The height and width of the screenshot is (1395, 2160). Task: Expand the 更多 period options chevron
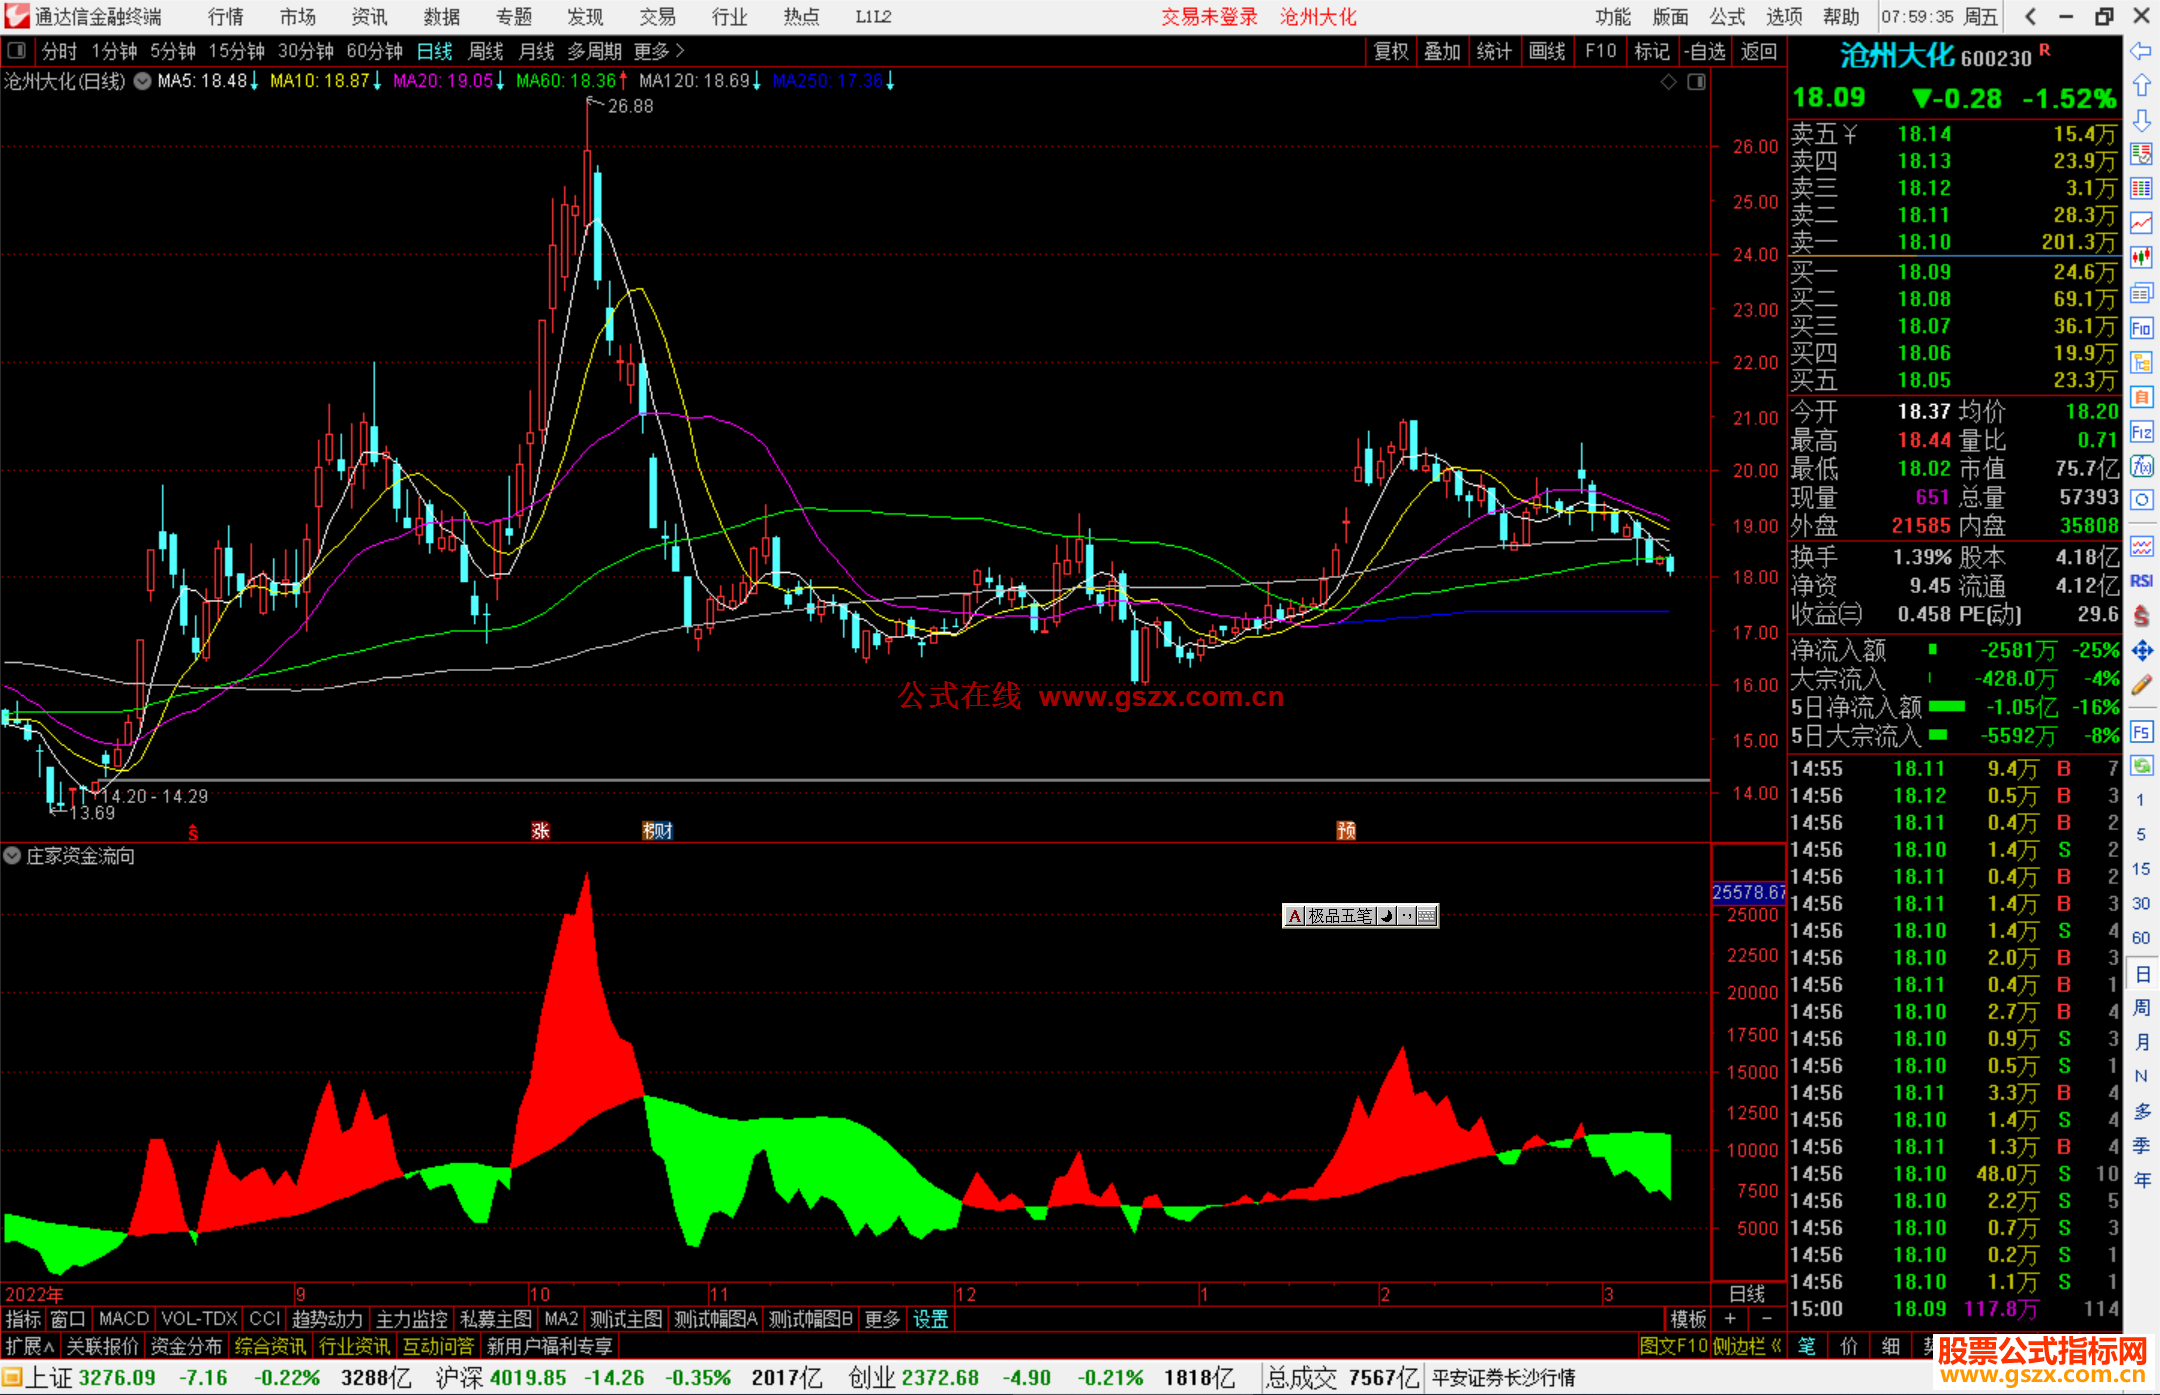[680, 51]
